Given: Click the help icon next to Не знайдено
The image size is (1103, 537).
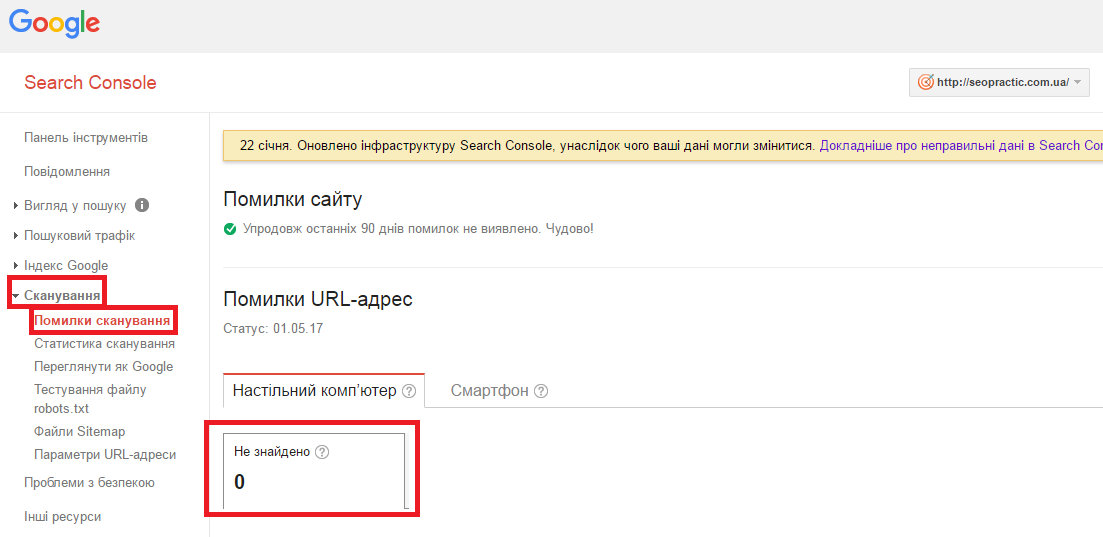Looking at the screenshot, I should 322,452.
